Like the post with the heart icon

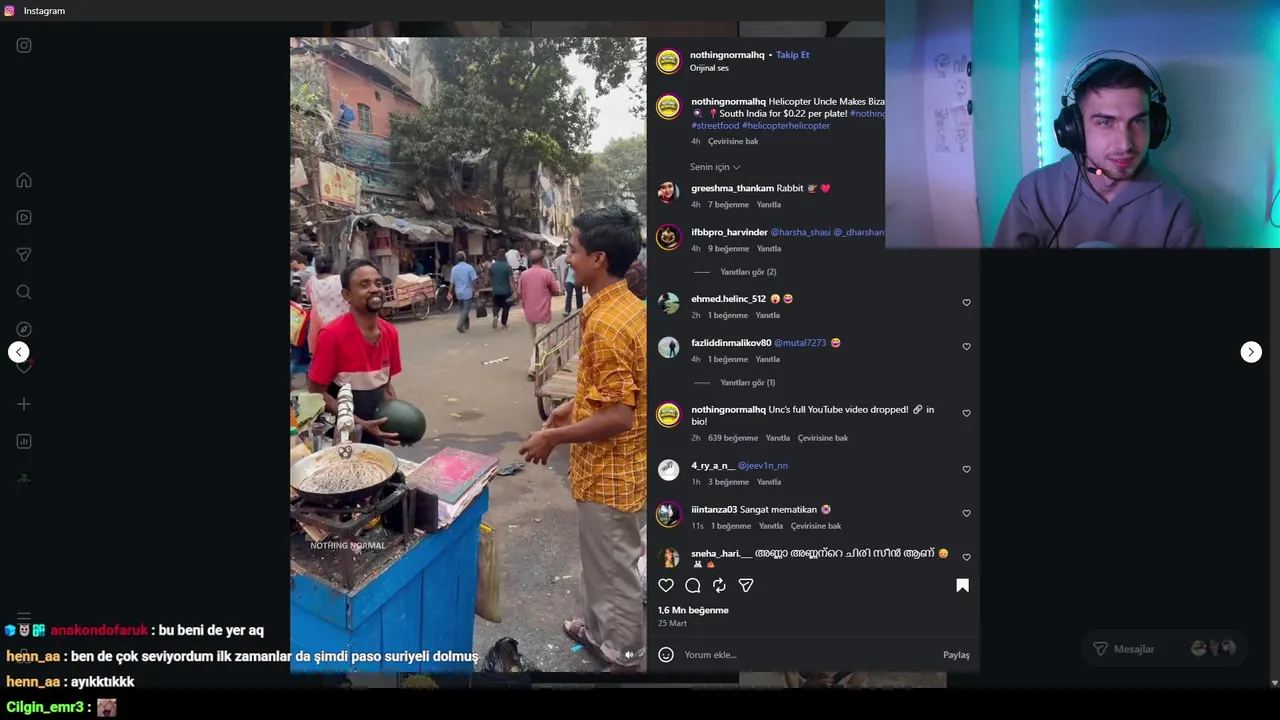click(666, 586)
